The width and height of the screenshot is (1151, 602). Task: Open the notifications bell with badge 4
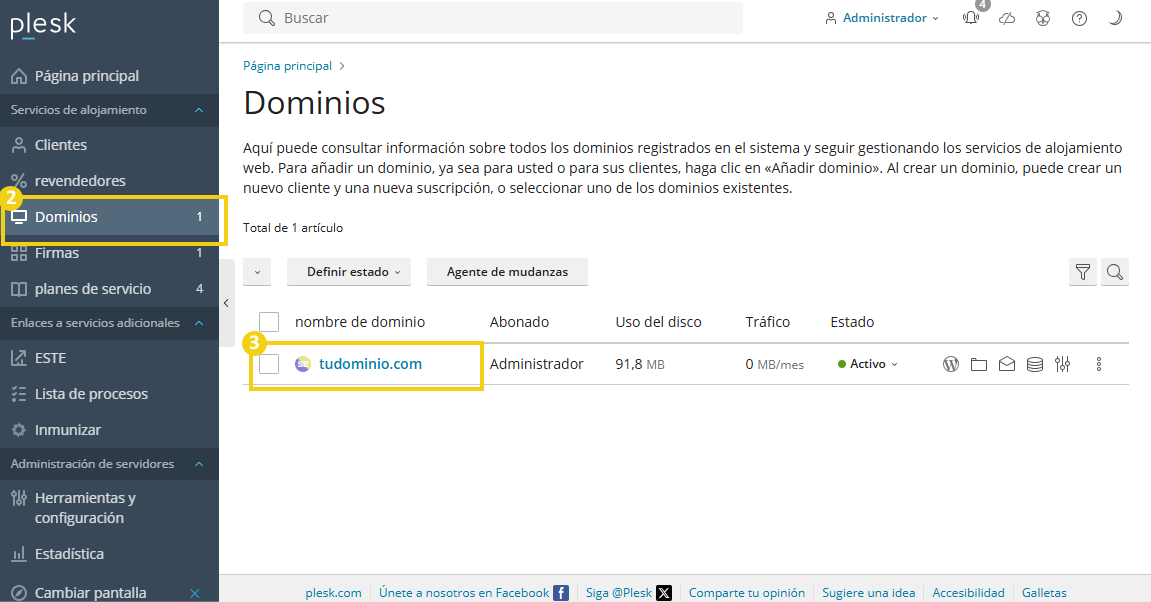pos(970,17)
